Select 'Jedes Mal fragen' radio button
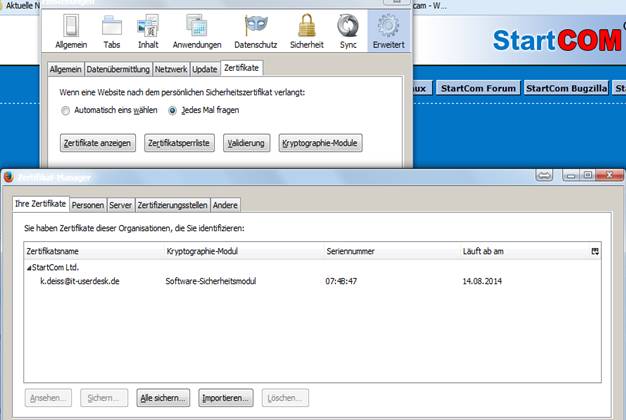The width and height of the screenshot is (626, 420). (x=172, y=111)
